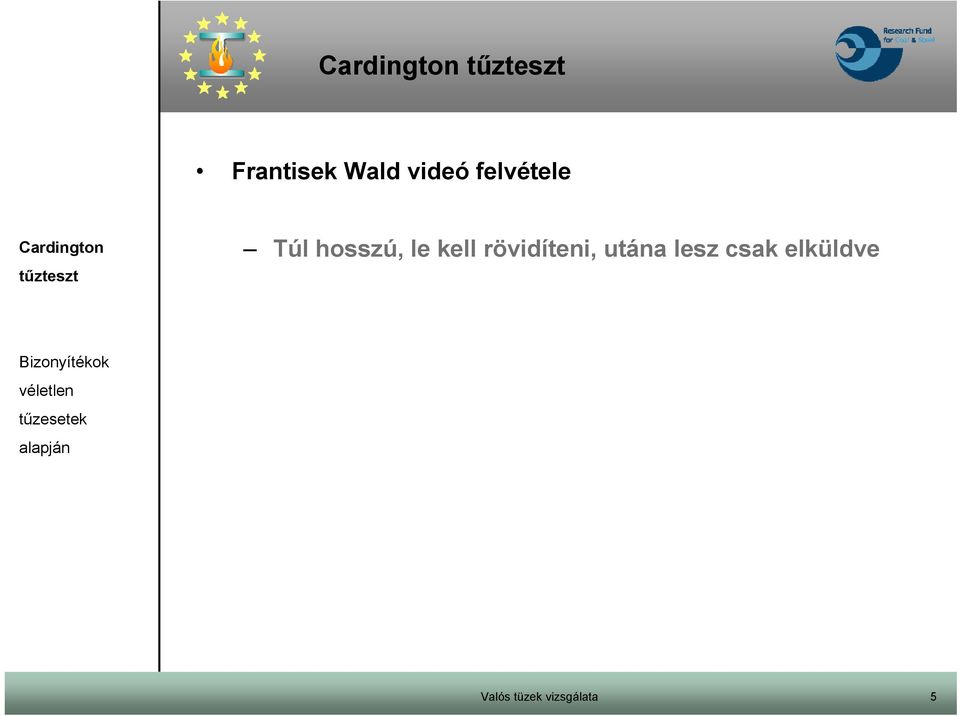Image resolution: width=960 pixels, height=716 pixels.
Task: Click footer text Valós tüzek vizsgálata
Action: tap(539, 696)
